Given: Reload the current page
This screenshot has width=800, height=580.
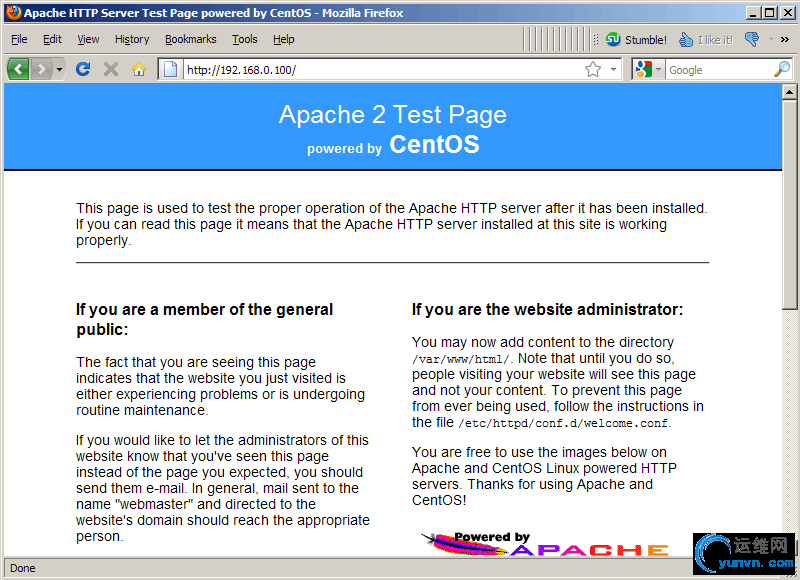Looking at the screenshot, I should coord(83,69).
